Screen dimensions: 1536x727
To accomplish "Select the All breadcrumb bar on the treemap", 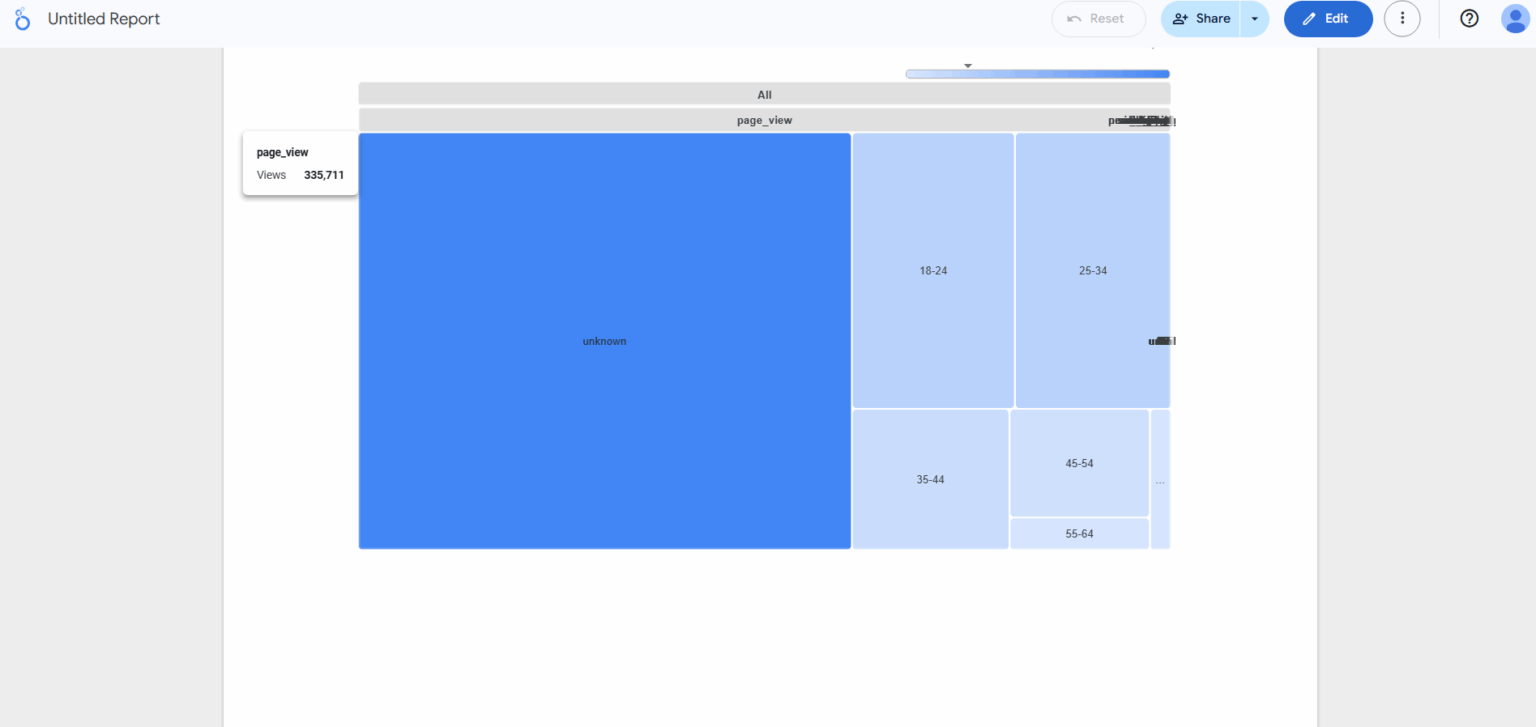I will coord(764,94).
